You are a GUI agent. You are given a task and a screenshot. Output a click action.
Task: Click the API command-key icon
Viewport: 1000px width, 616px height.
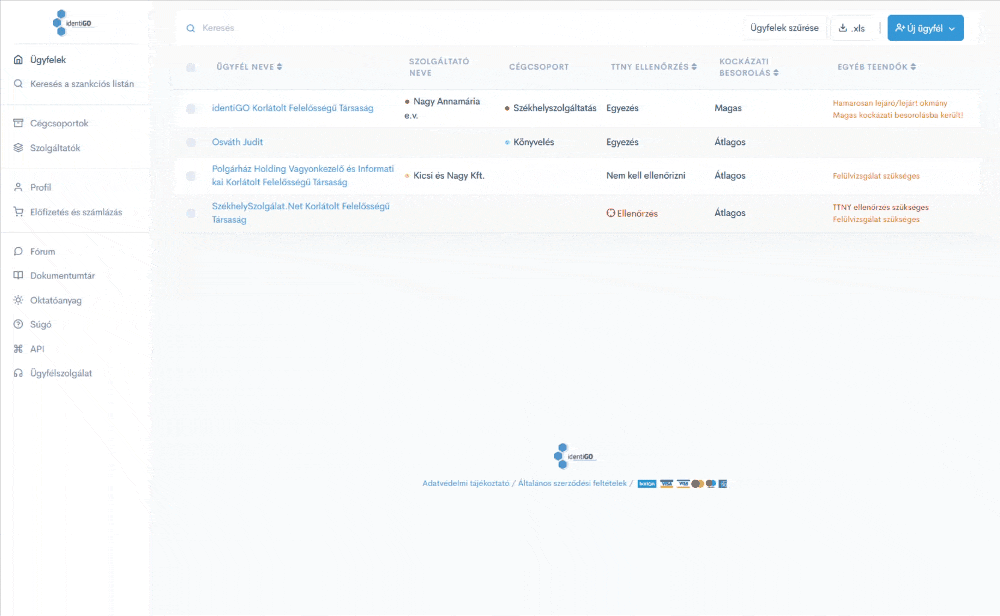[18, 349]
